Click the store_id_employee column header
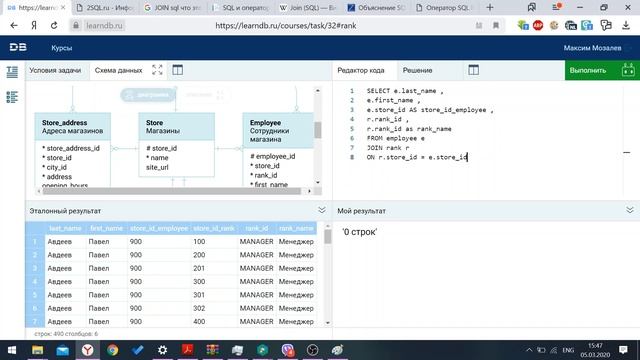 coord(159,228)
